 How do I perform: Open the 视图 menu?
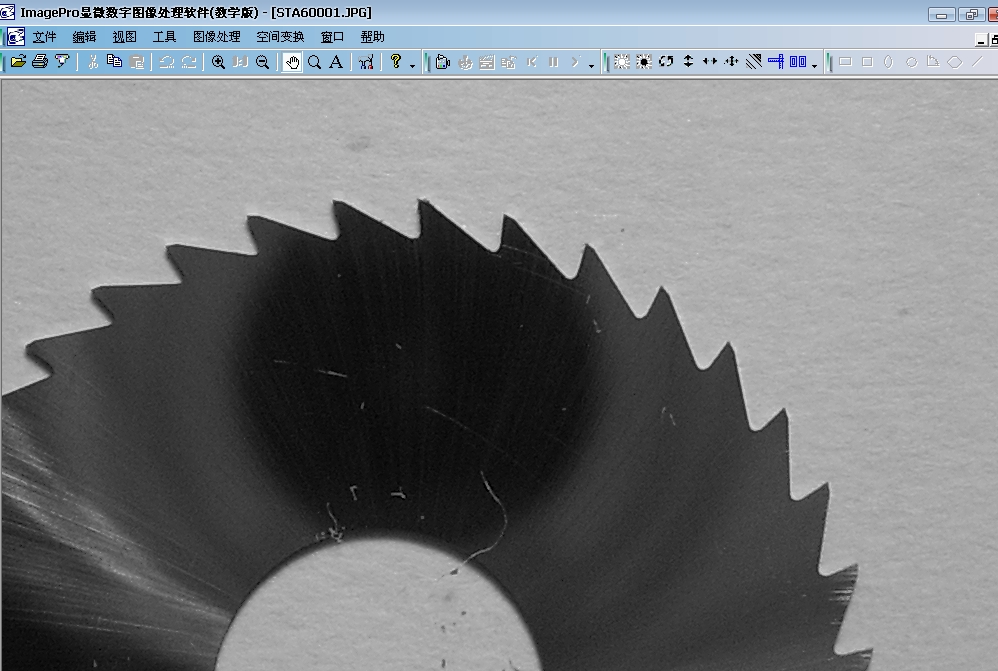pos(124,37)
